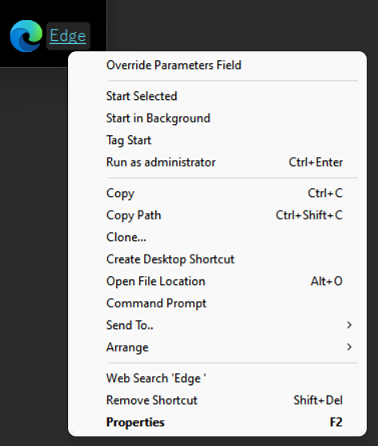
Task: Open Properties from the context menu
Action: pyautogui.click(x=217, y=422)
